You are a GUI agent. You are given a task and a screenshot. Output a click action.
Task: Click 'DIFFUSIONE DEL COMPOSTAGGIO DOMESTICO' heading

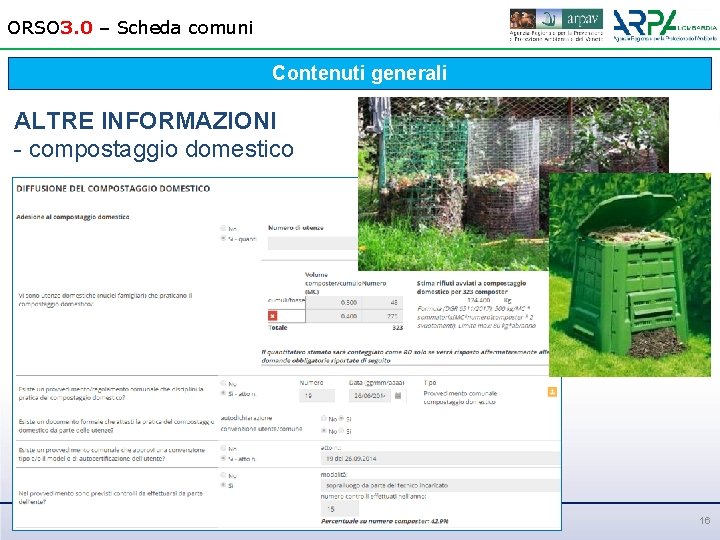(113, 188)
